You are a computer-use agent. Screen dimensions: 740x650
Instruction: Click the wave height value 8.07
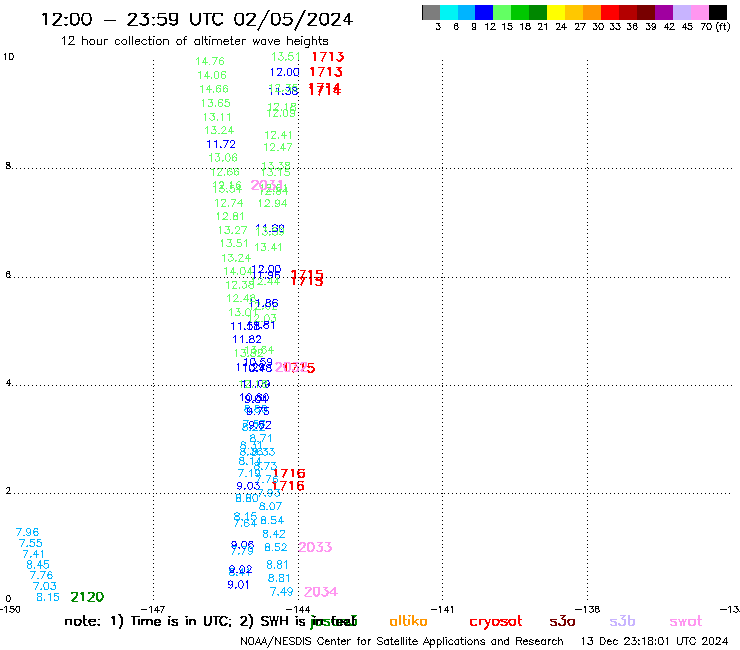click(x=270, y=506)
